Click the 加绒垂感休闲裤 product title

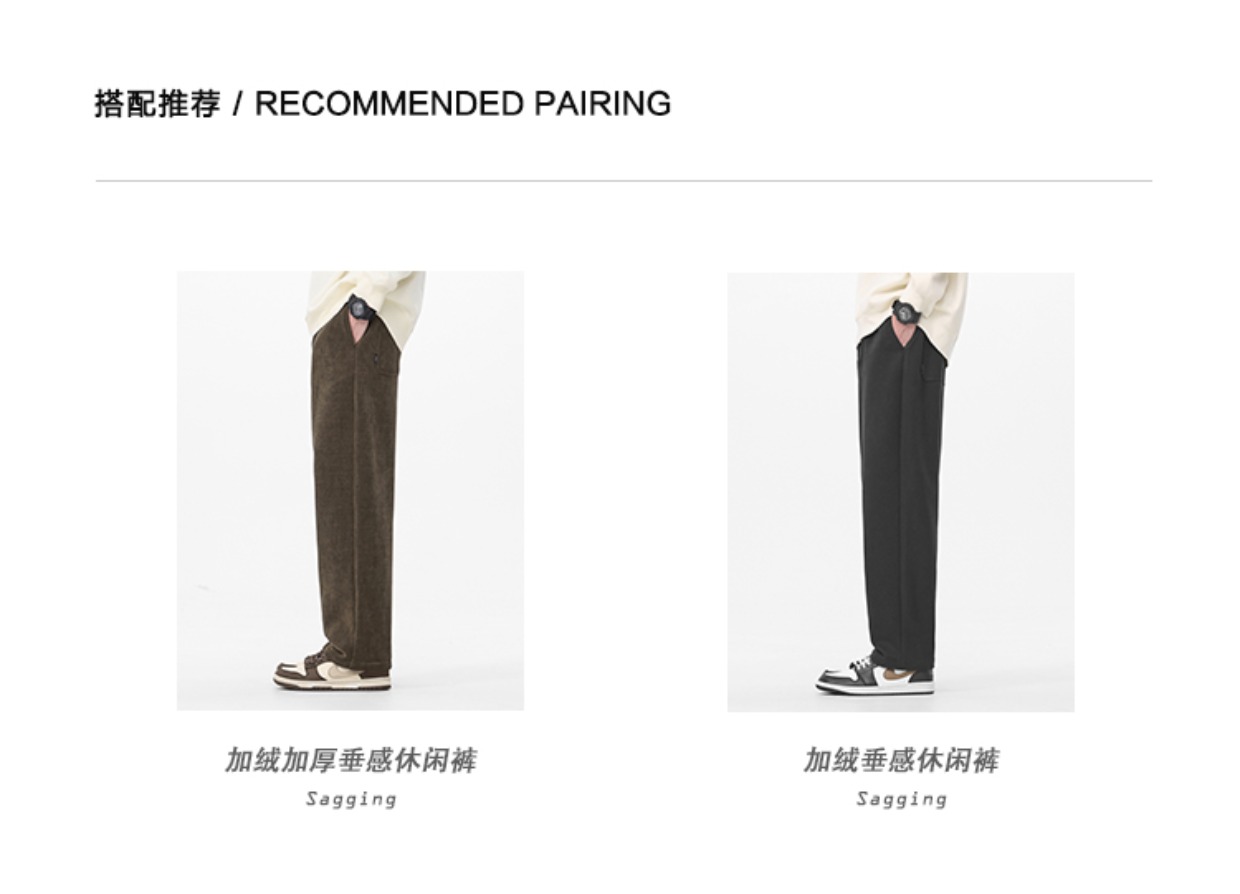tap(901, 760)
